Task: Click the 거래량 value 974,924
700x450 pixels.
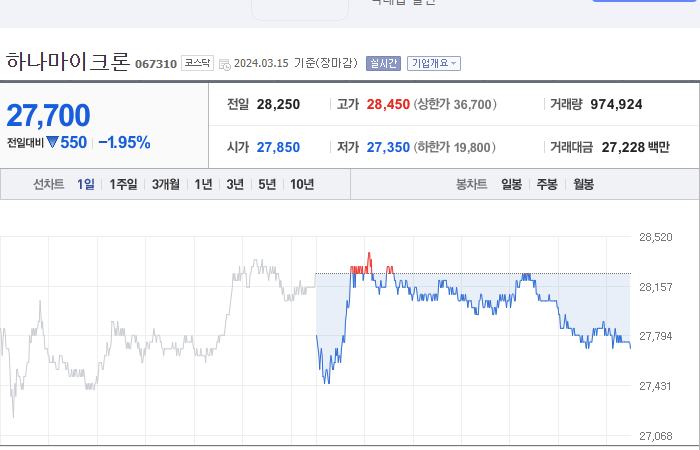Action: [x=616, y=104]
